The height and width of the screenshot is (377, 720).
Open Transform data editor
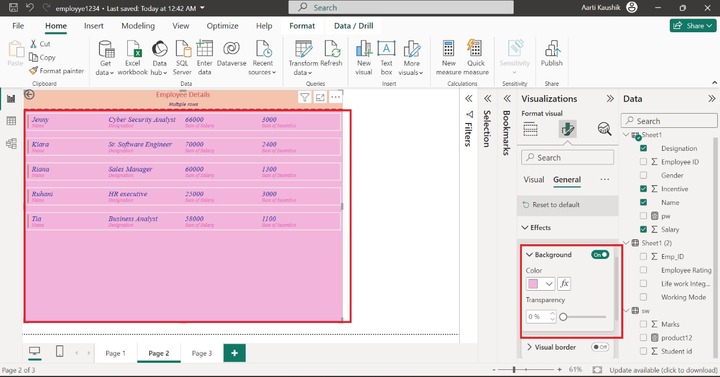tap(303, 57)
